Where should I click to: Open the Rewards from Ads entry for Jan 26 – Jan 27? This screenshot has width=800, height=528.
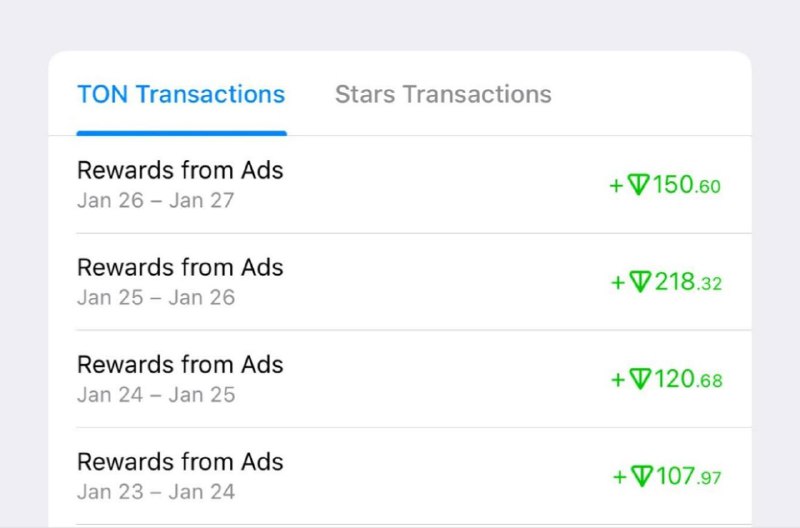click(180, 170)
